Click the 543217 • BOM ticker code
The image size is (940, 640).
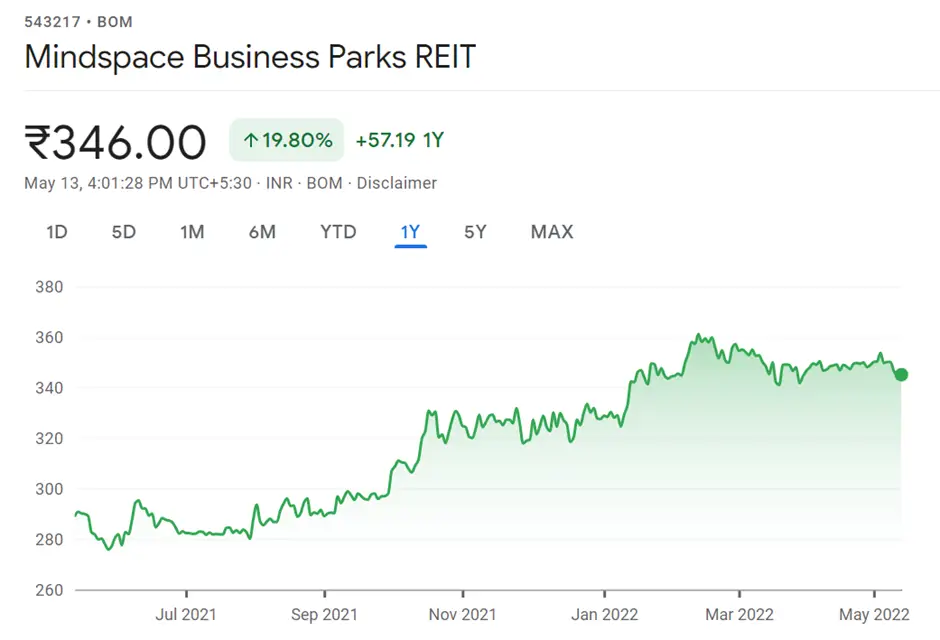tap(78, 22)
